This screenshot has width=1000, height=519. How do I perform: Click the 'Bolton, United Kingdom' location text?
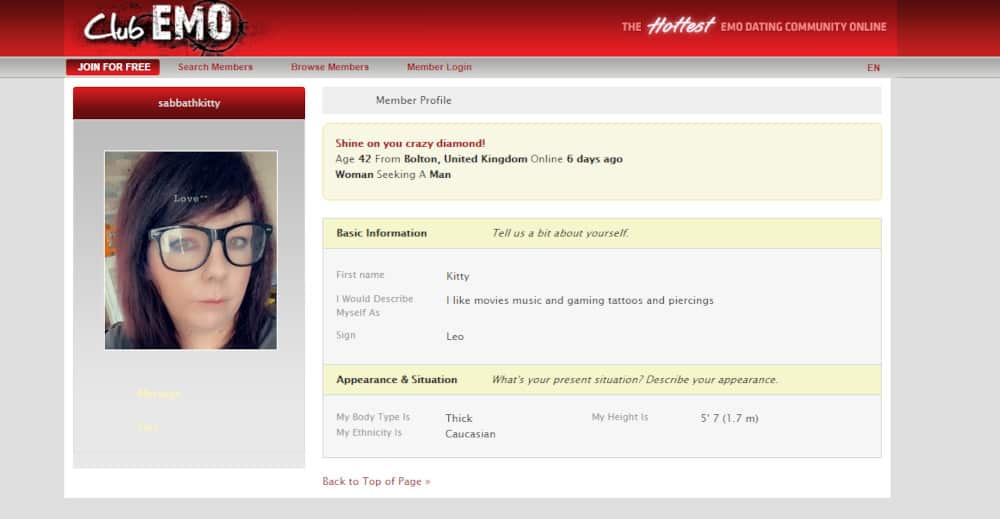click(466, 159)
